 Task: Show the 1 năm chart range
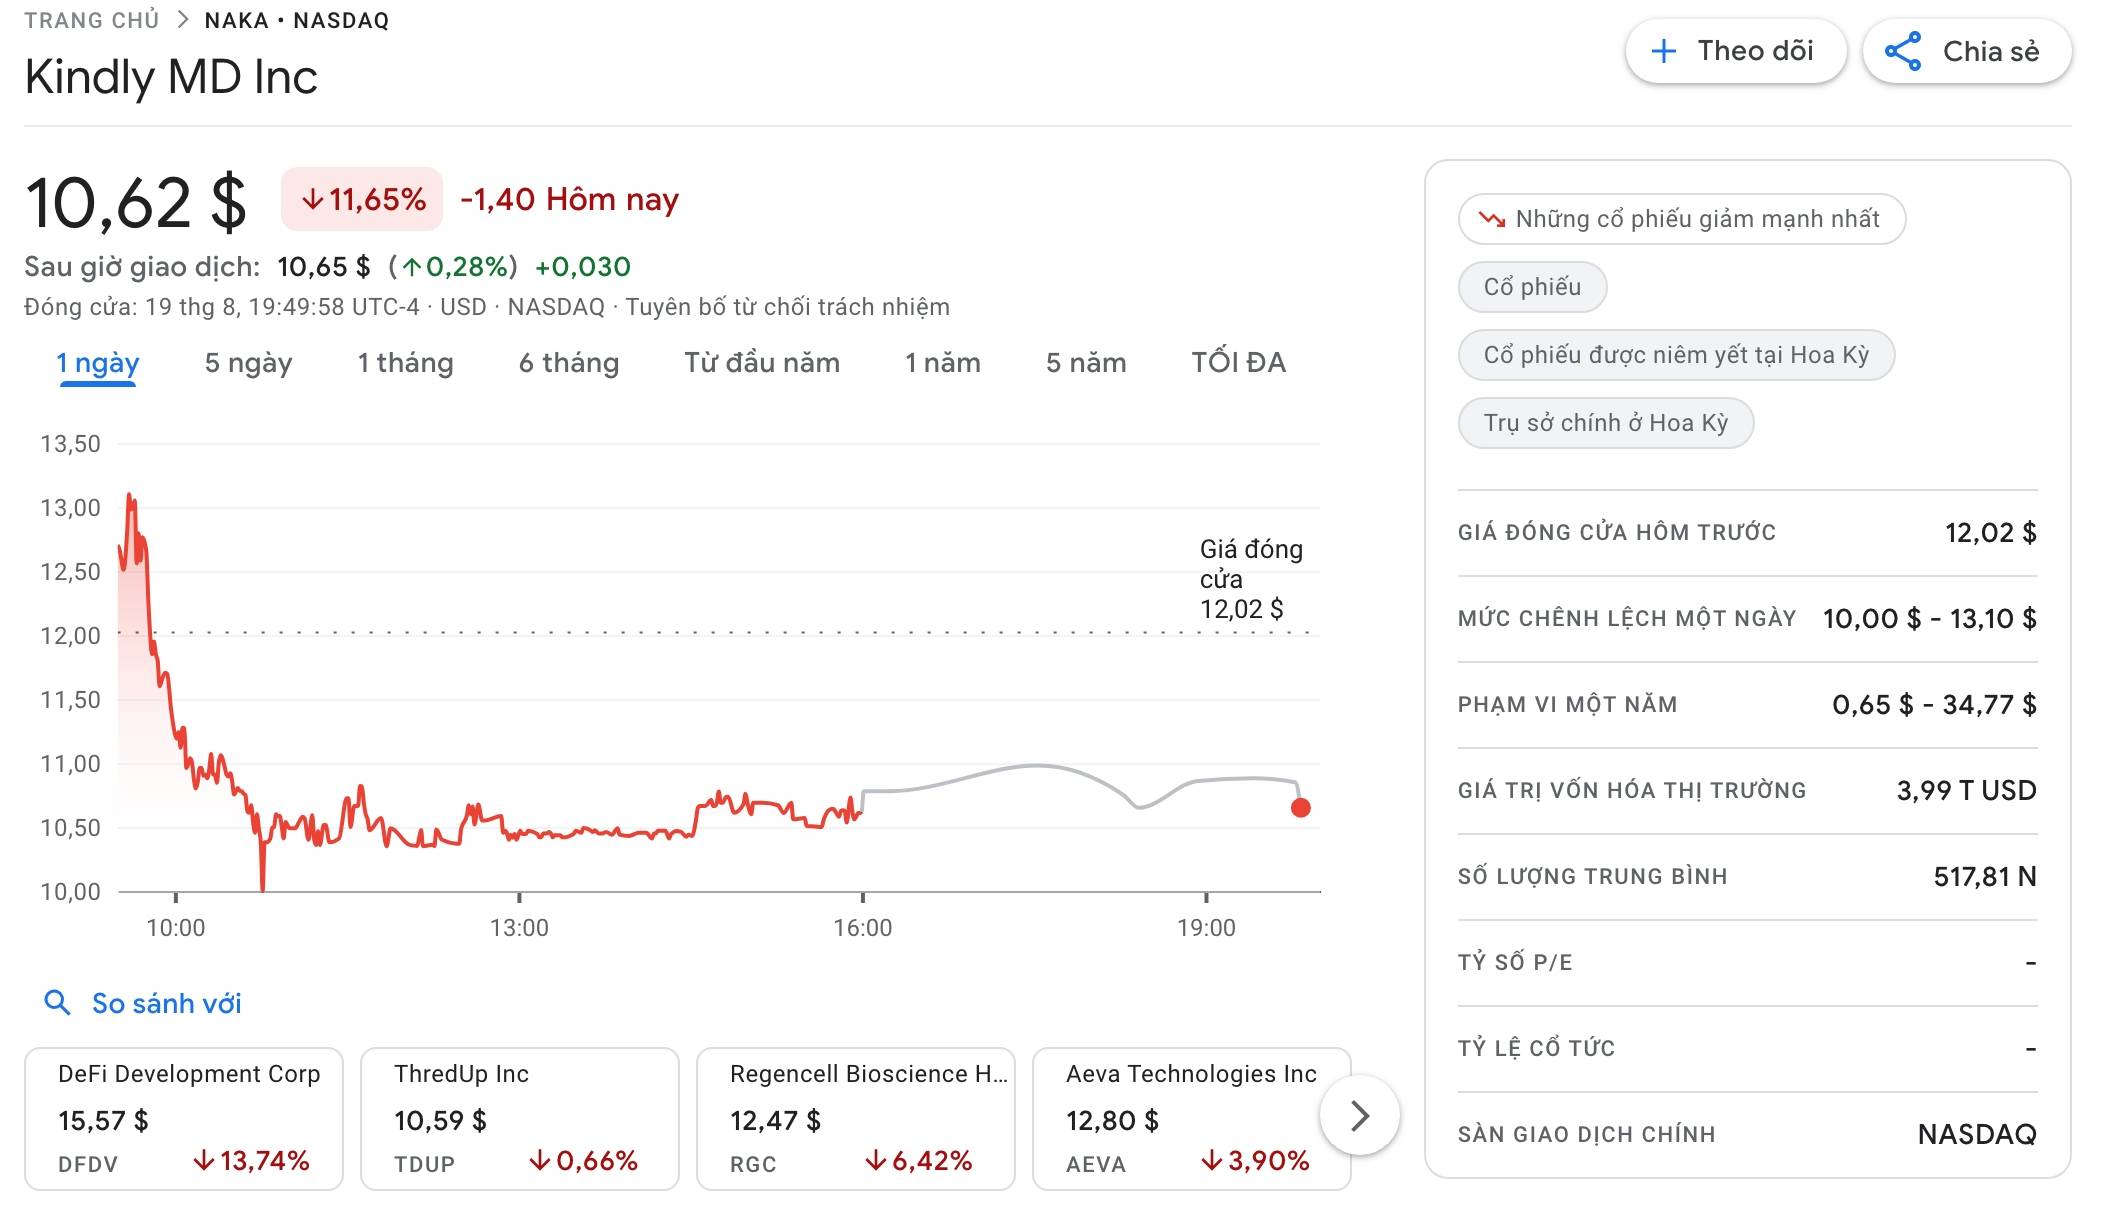point(942,363)
